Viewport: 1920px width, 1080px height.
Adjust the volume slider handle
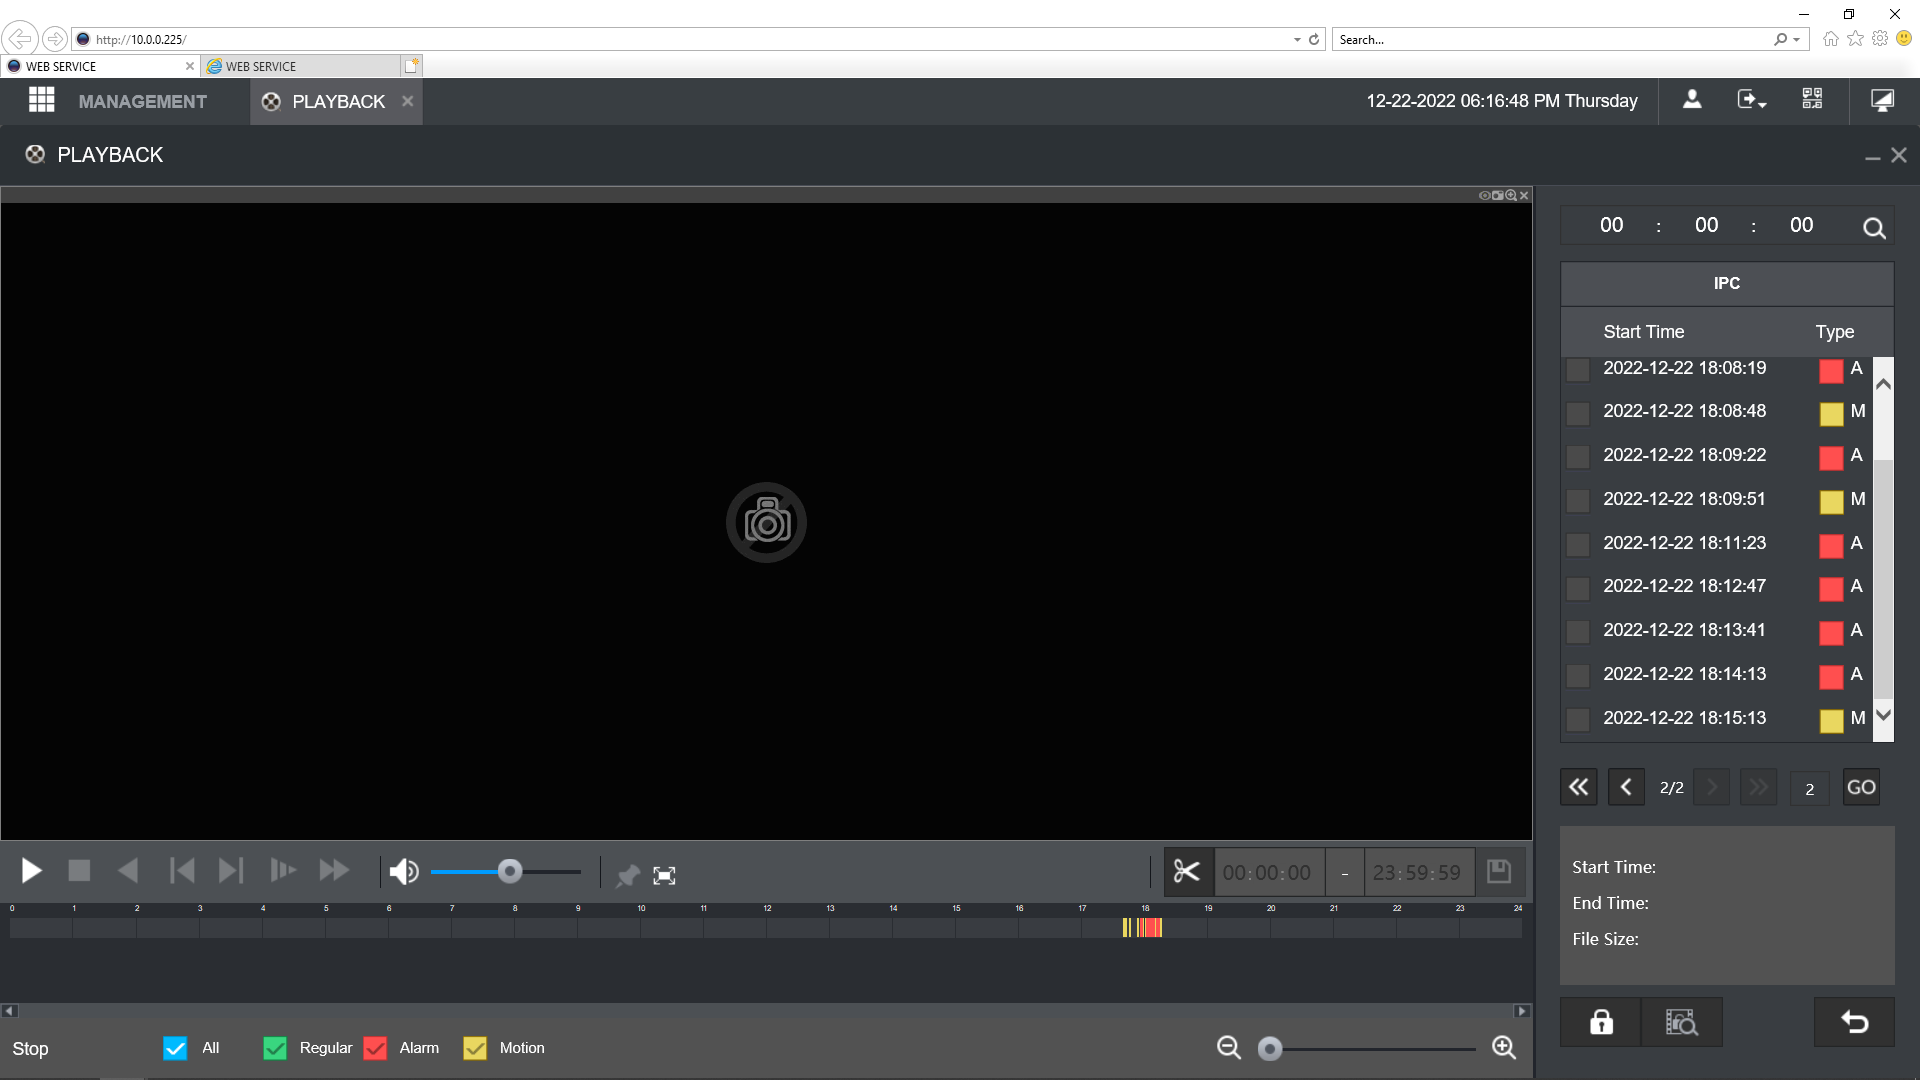(x=510, y=872)
